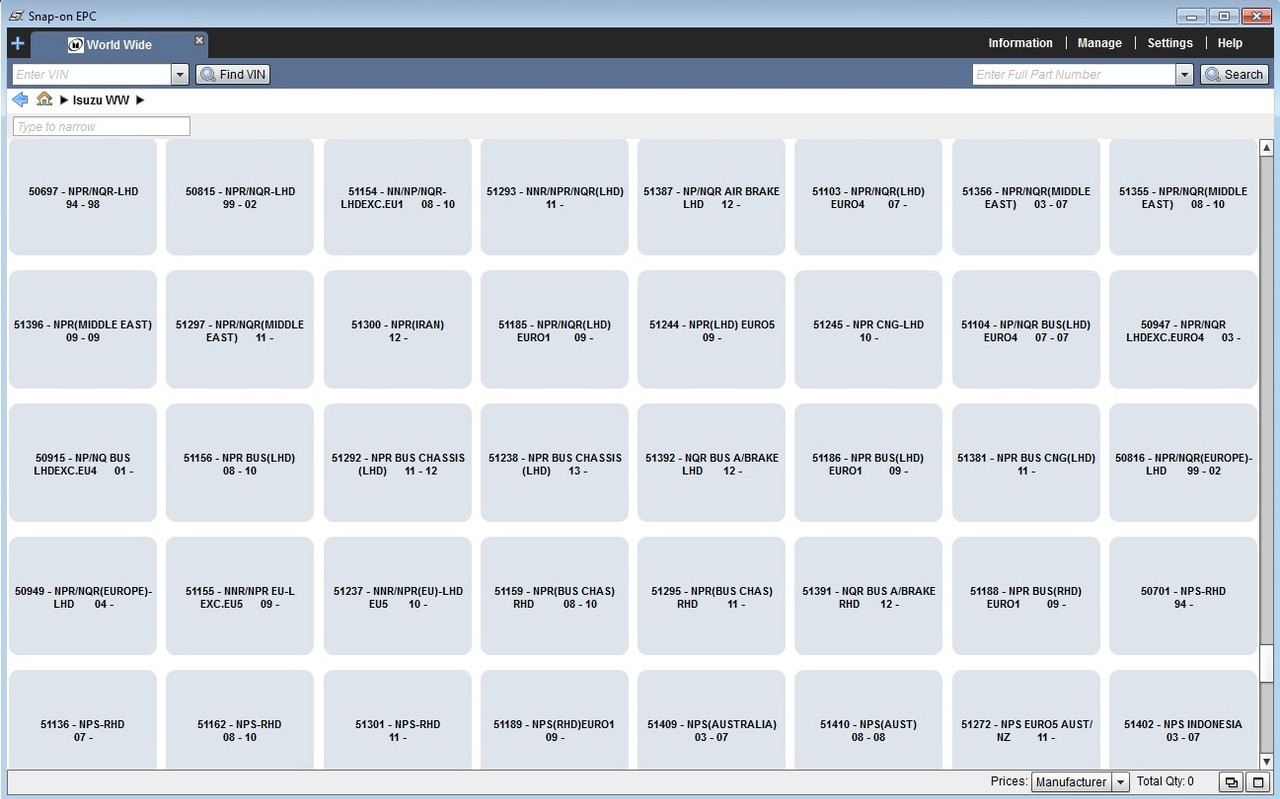Open VIN history dropdown
1280x799 pixels.
click(x=180, y=75)
